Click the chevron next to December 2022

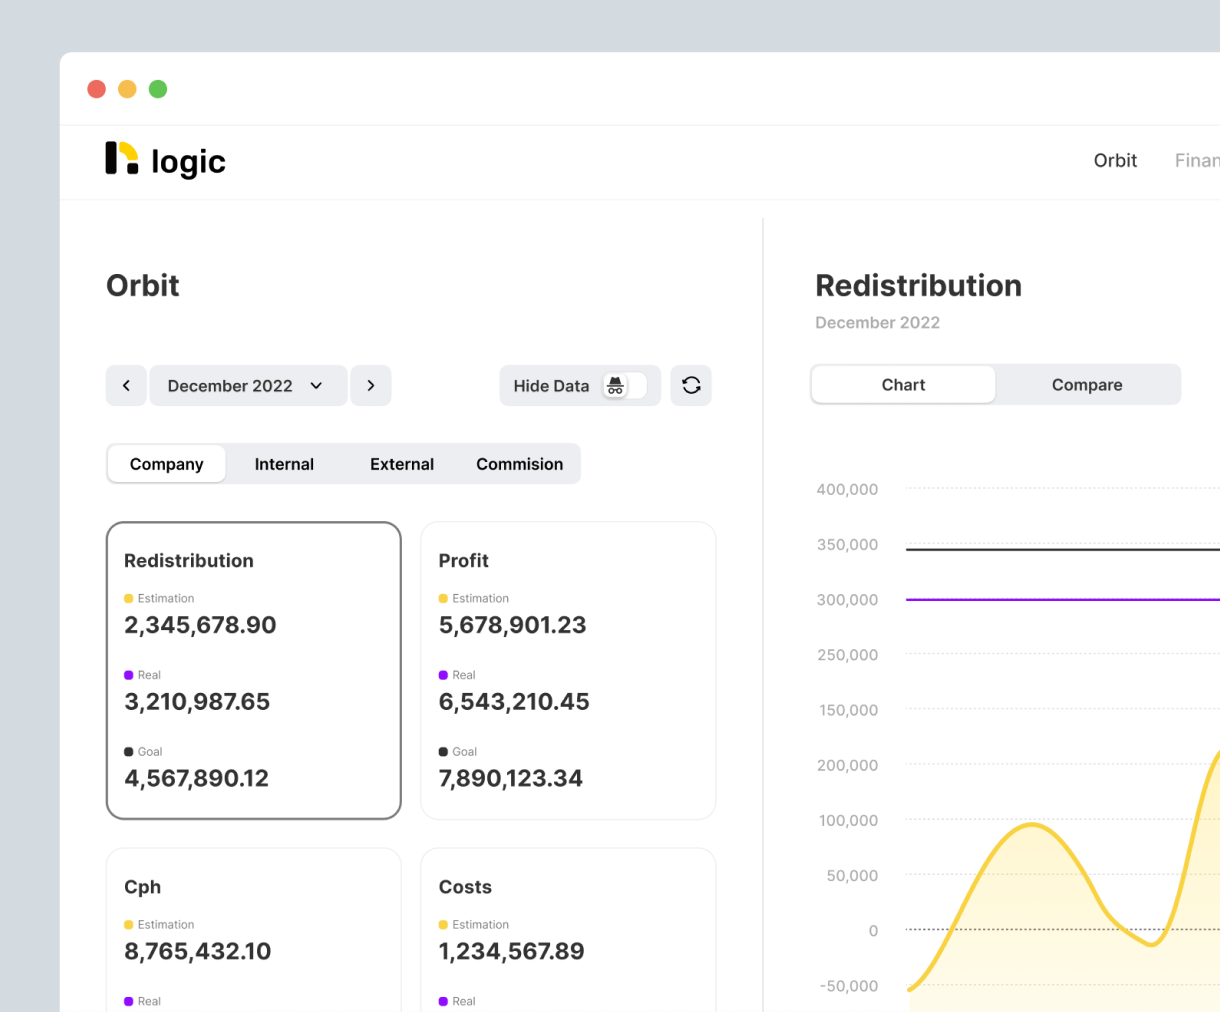coord(317,386)
